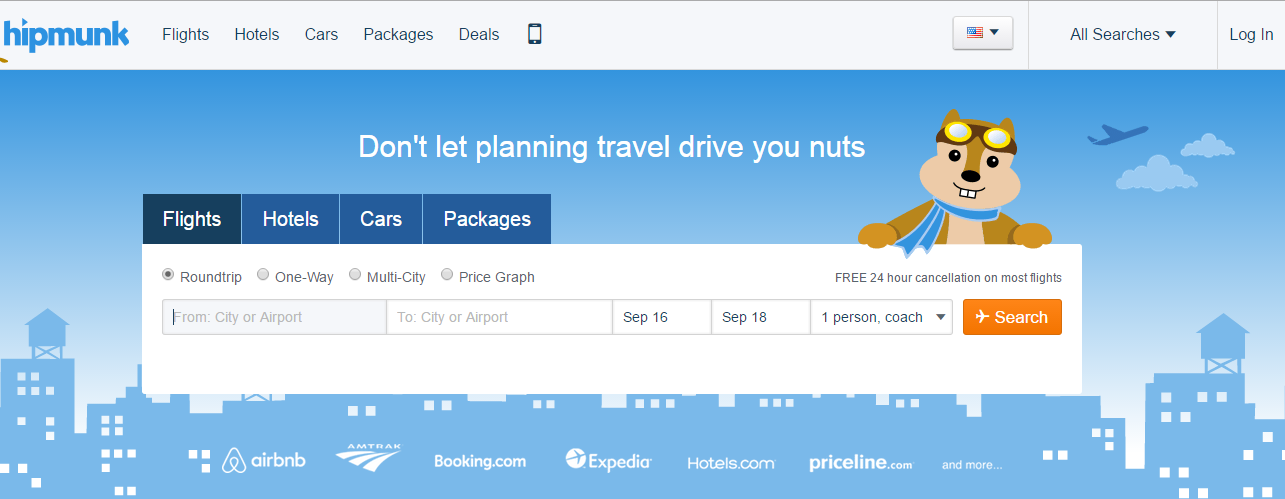Viewport: 1285px width, 499px height.
Task: Open the 1 person, coach dropdown
Action: pos(881,317)
